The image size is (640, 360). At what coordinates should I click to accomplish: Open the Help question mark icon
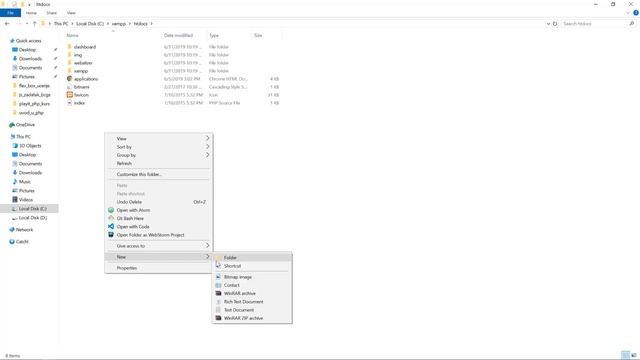coord(636,13)
